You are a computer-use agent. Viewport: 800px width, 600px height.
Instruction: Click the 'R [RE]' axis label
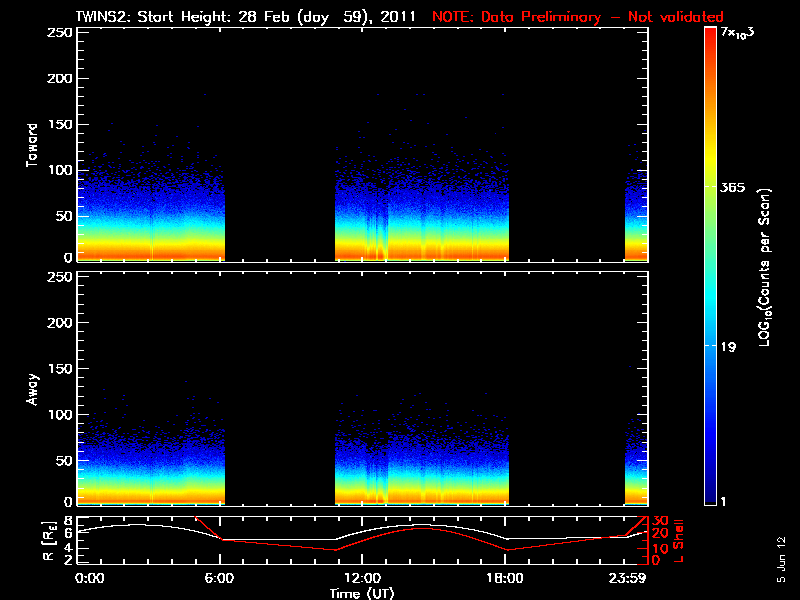(x=49, y=540)
